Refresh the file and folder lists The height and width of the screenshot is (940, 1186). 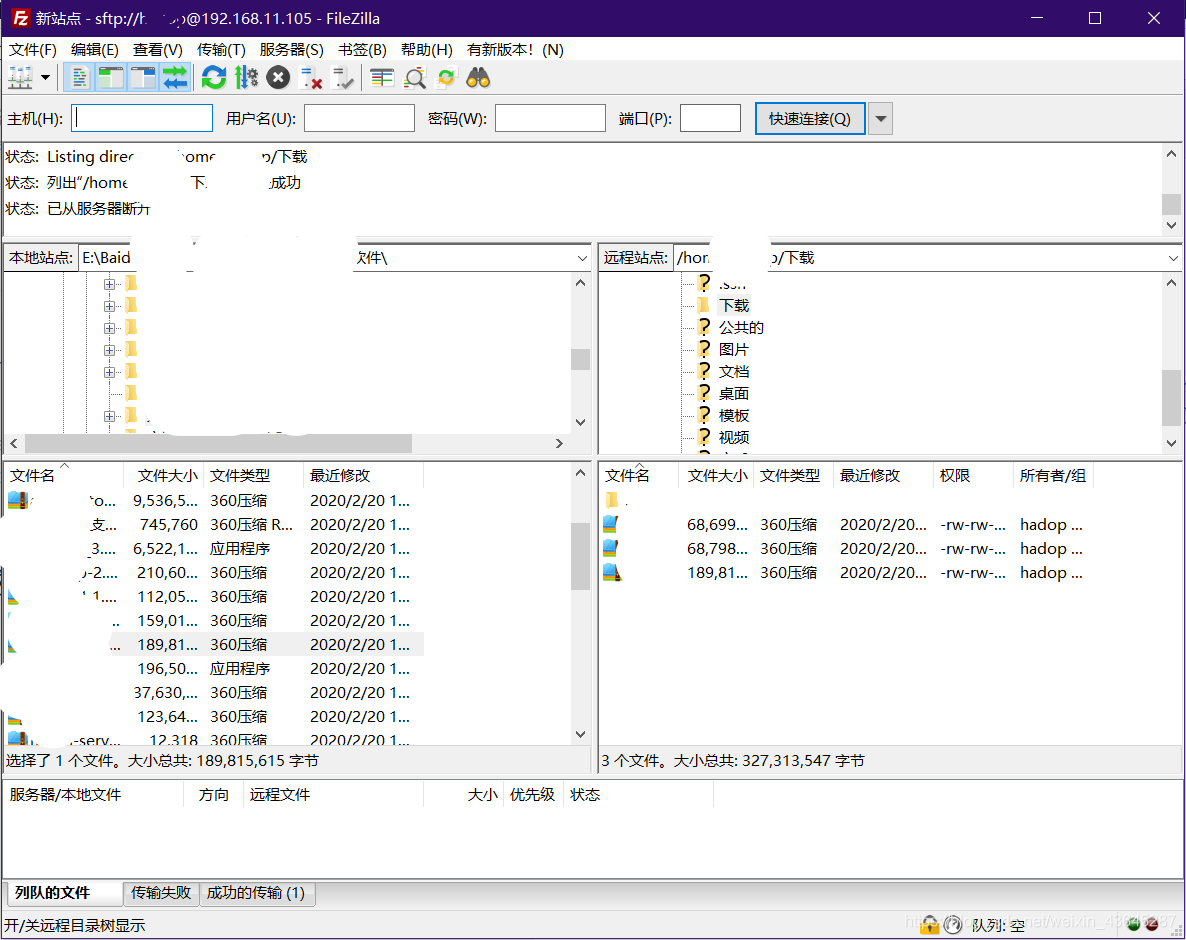point(214,77)
